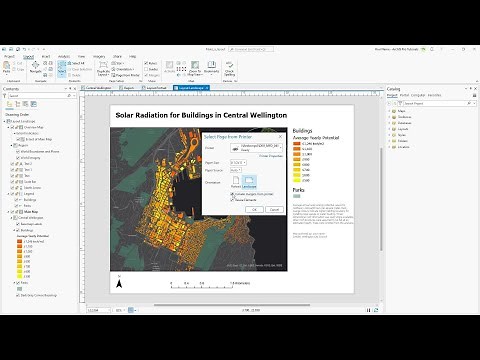Open the Duplicate Layout tool

pyautogui.click(x=103, y=69)
